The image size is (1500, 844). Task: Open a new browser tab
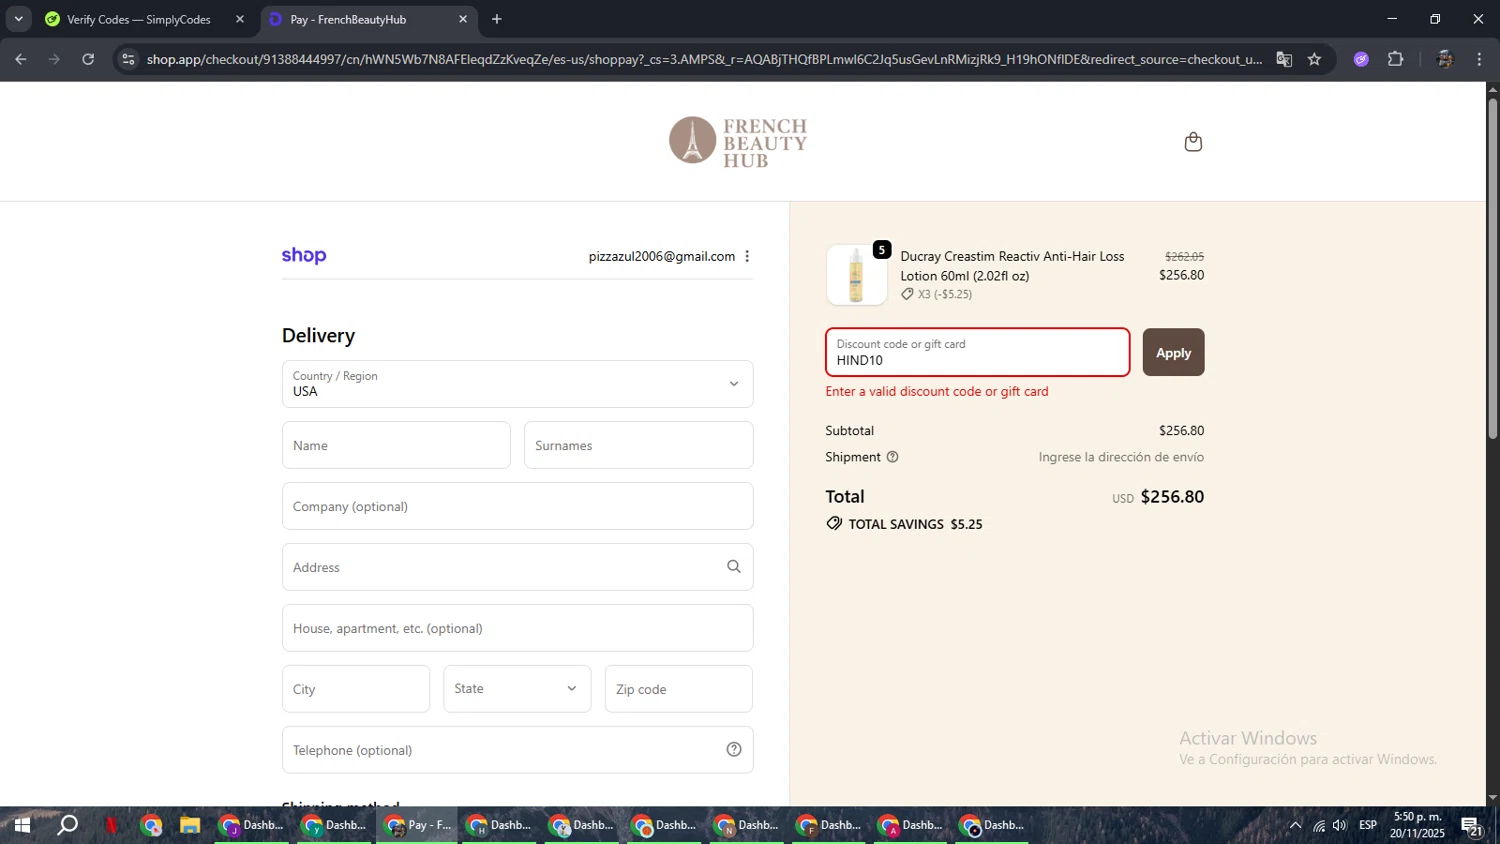pos(497,19)
